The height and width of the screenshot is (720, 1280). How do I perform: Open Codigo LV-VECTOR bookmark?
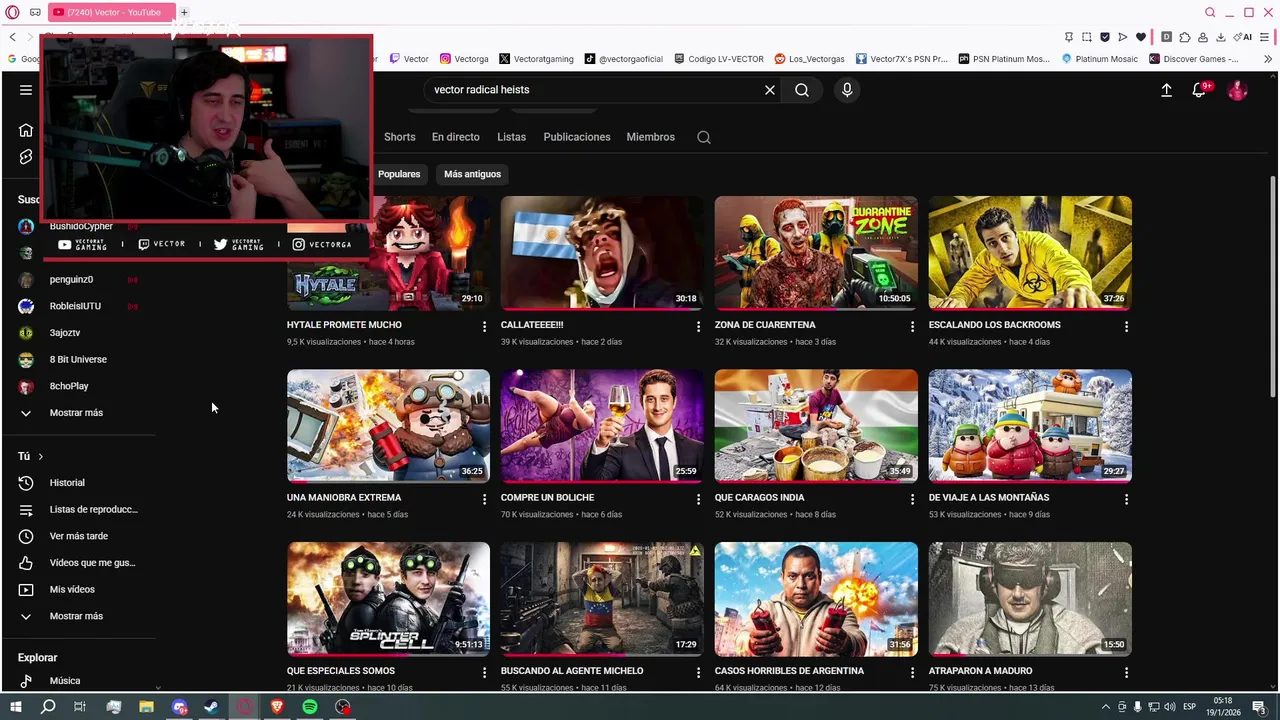(719, 59)
